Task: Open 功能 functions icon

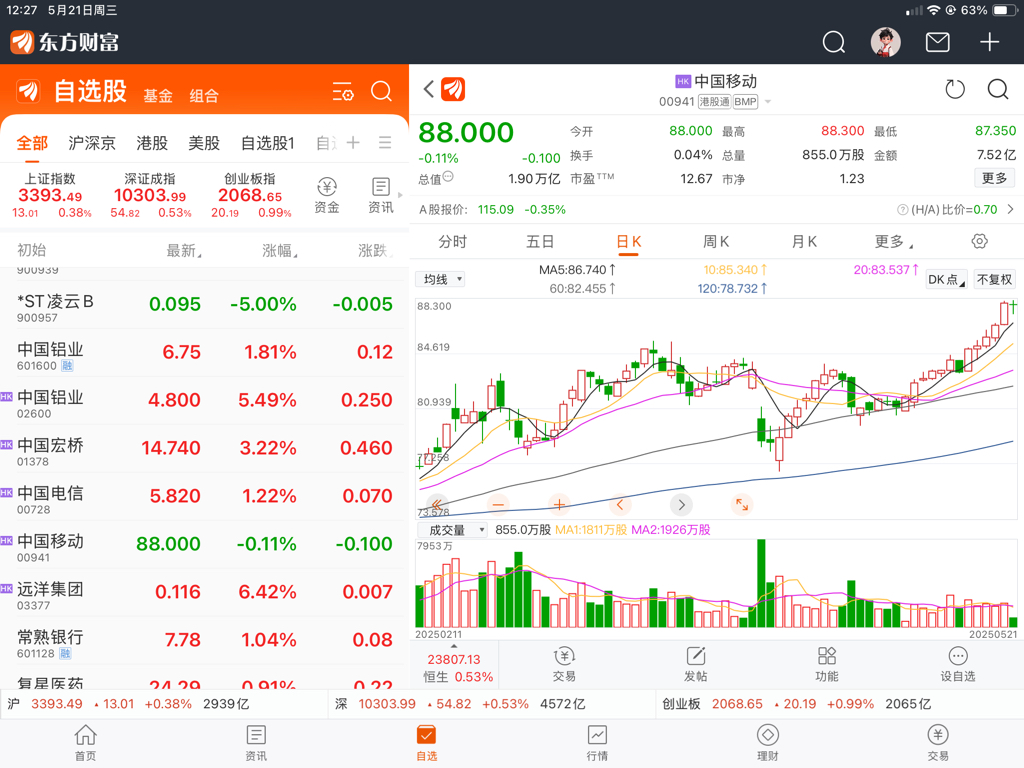Action: (827, 664)
